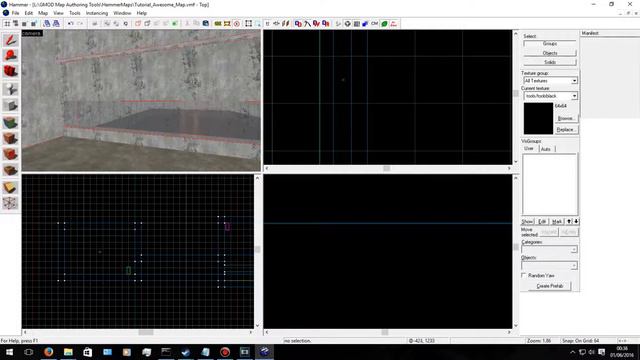Image resolution: width=640 pixels, height=360 pixels.
Task: Open the Help menu
Action: coord(142,13)
